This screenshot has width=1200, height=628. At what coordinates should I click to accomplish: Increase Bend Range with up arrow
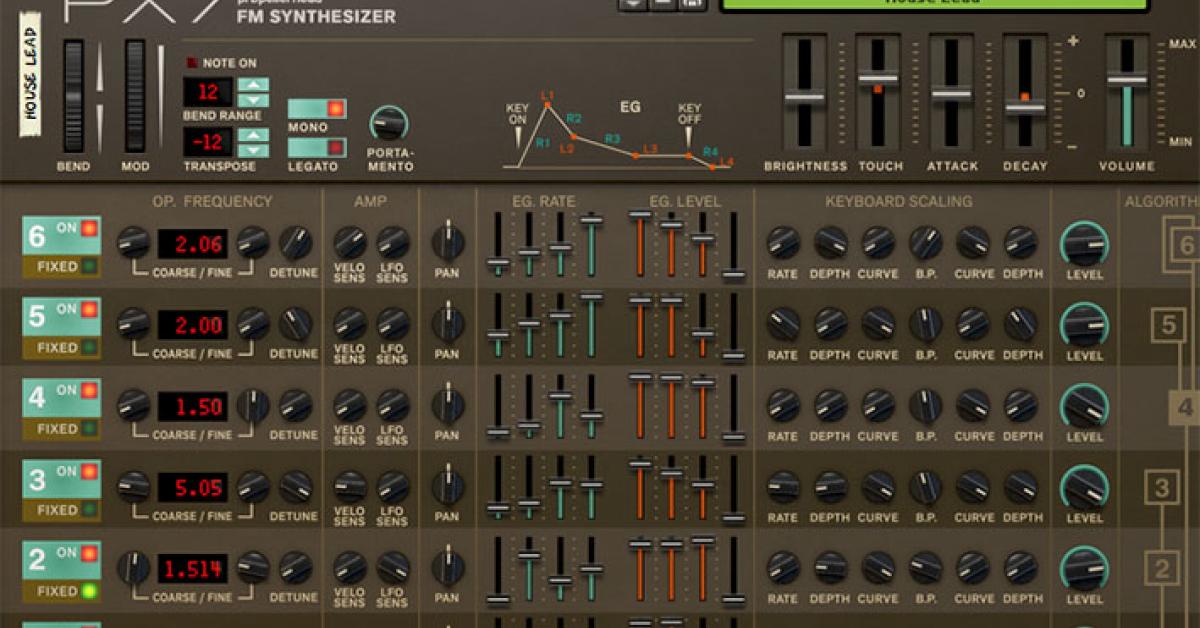254,85
